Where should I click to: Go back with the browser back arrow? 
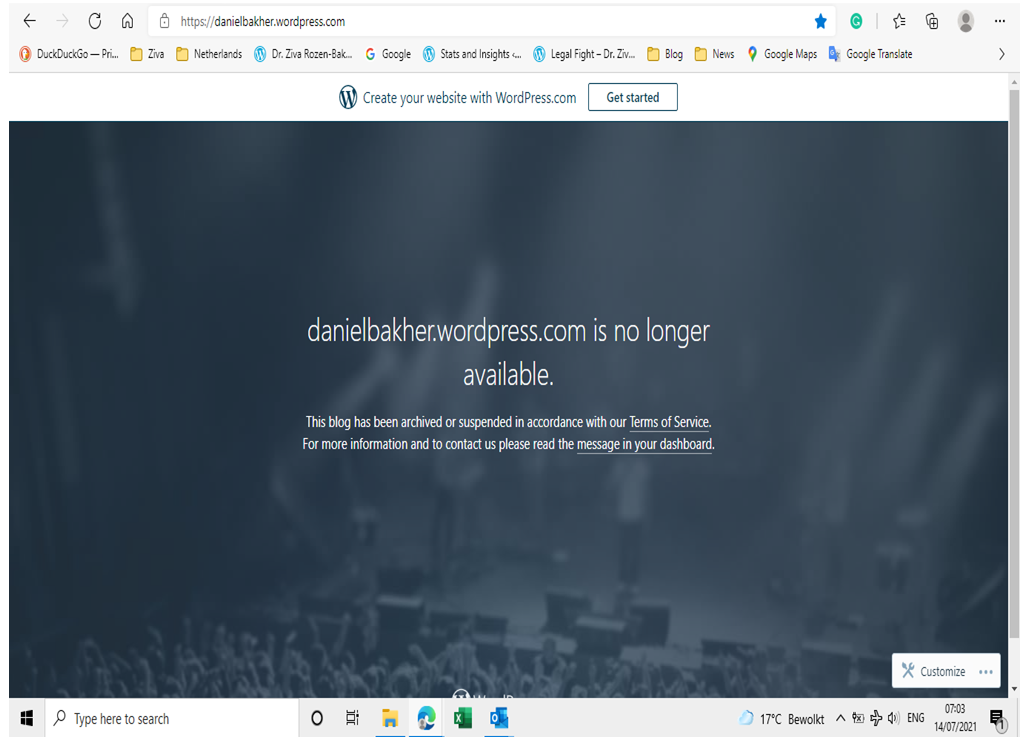coord(29,21)
